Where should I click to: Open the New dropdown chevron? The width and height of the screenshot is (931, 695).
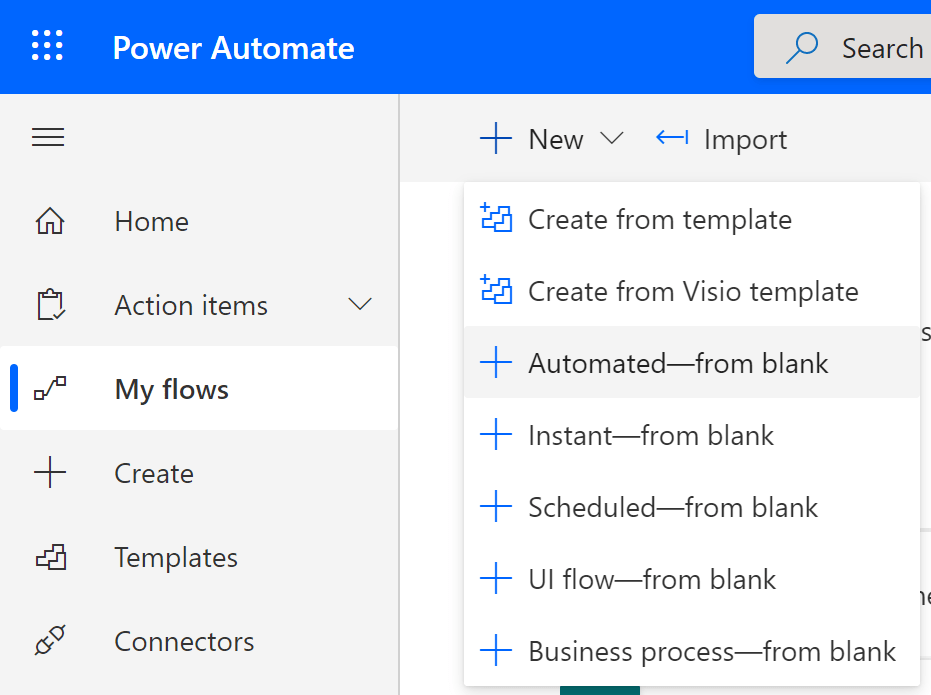(613, 139)
